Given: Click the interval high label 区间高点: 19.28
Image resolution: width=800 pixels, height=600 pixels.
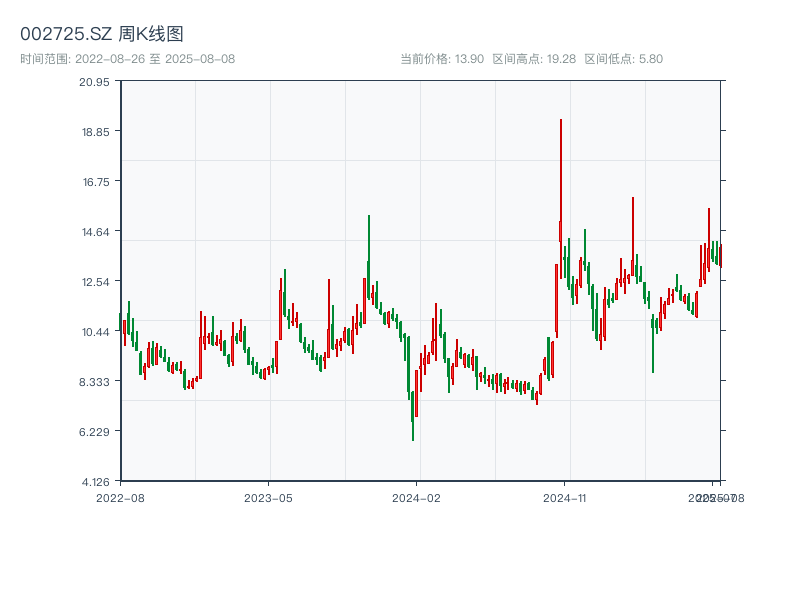Looking at the screenshot, I should pyautogui.click(x=534, y=59).
